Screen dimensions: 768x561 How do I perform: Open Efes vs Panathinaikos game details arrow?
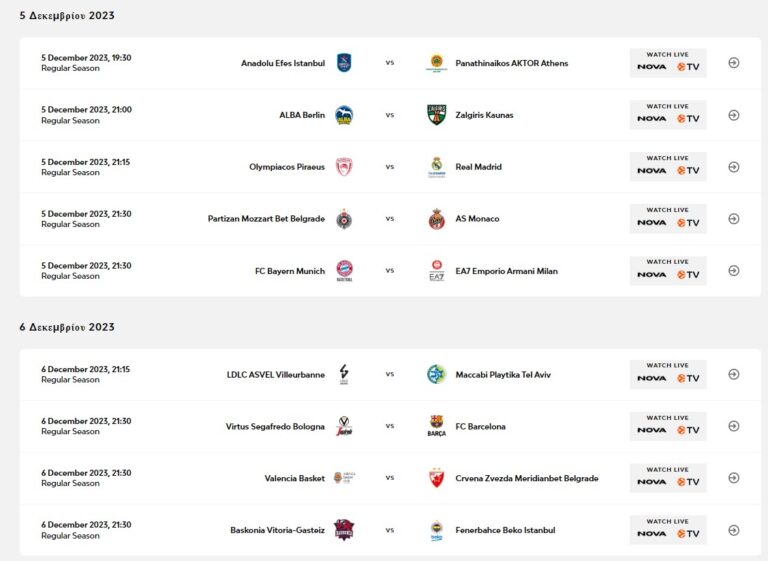(733, 63)
